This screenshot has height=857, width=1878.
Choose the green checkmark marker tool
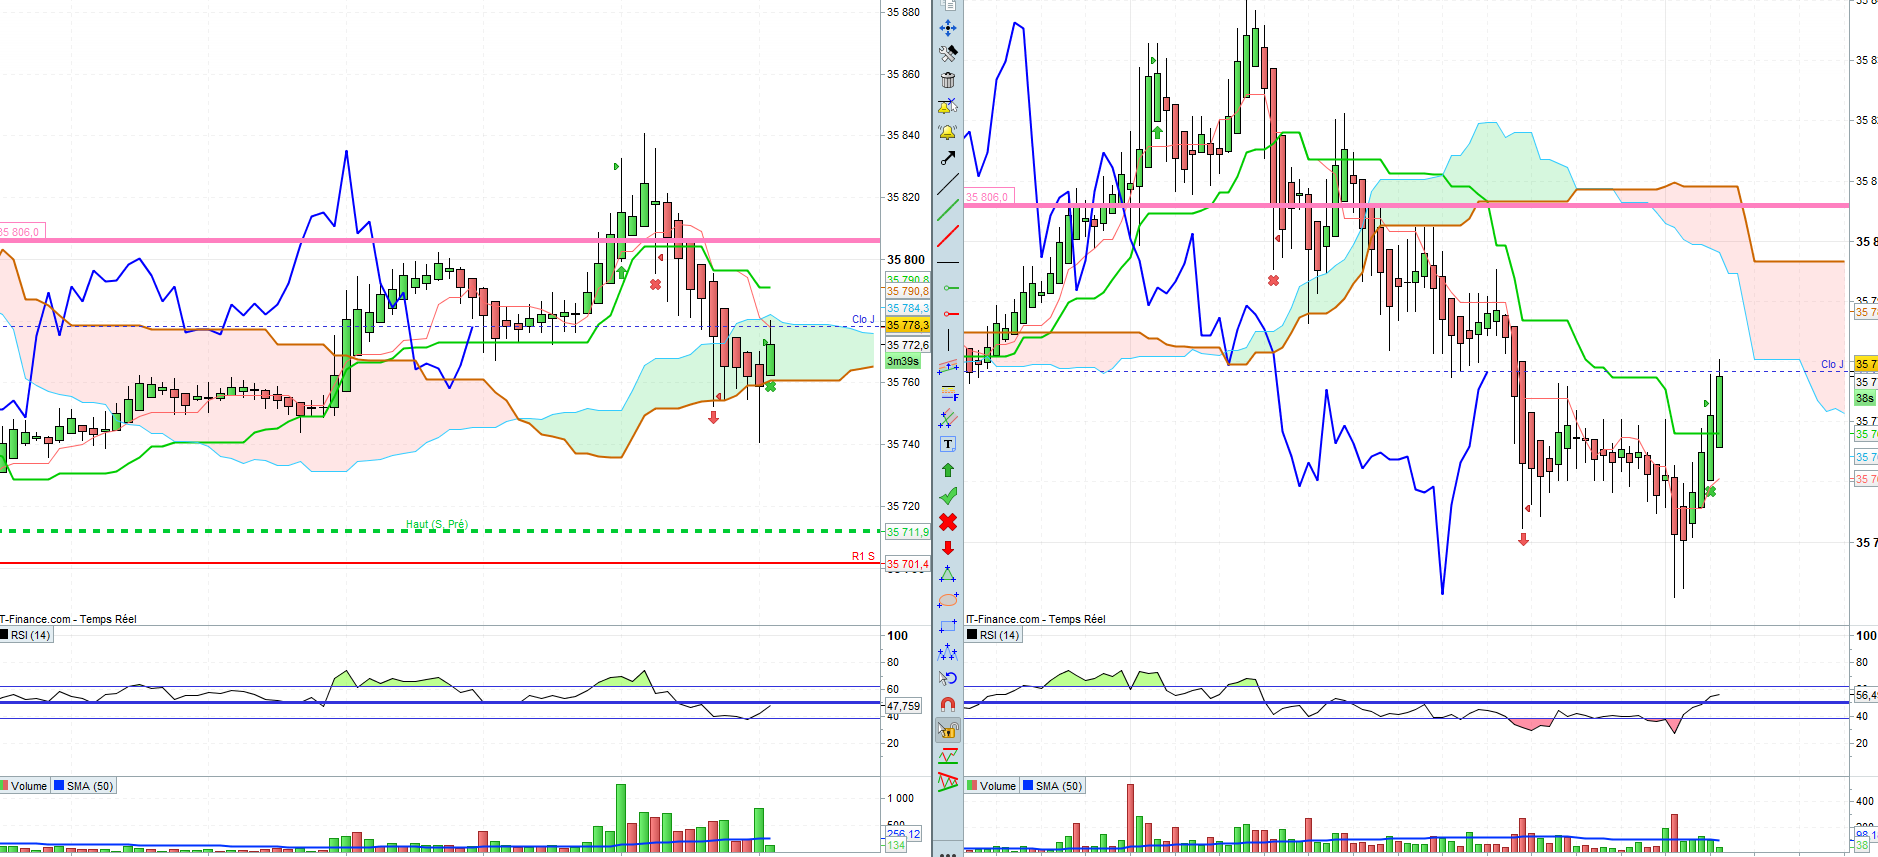click(948, 496)
